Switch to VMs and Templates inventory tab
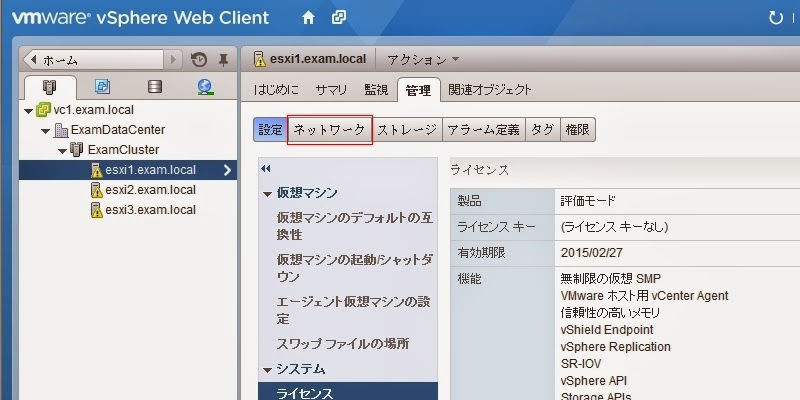This screenshot has width=800, height=400. pos(102,87)
